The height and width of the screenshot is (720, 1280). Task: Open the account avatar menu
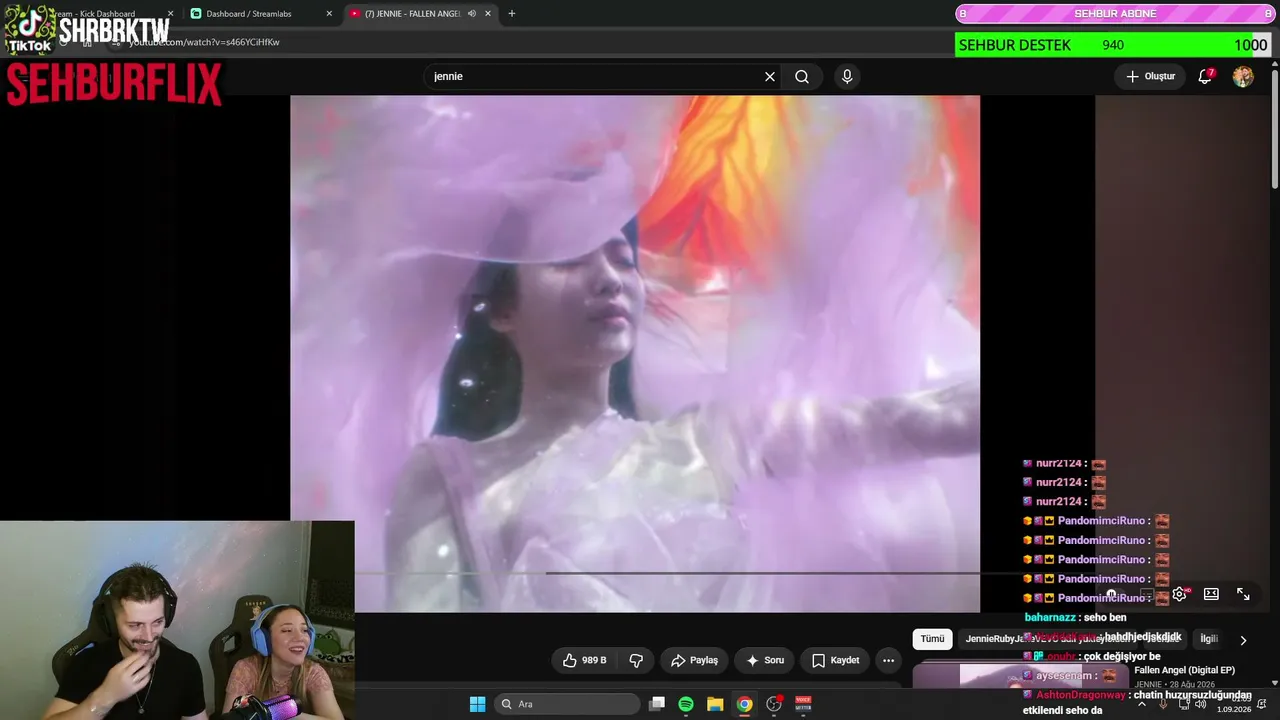click(1243, 76)
